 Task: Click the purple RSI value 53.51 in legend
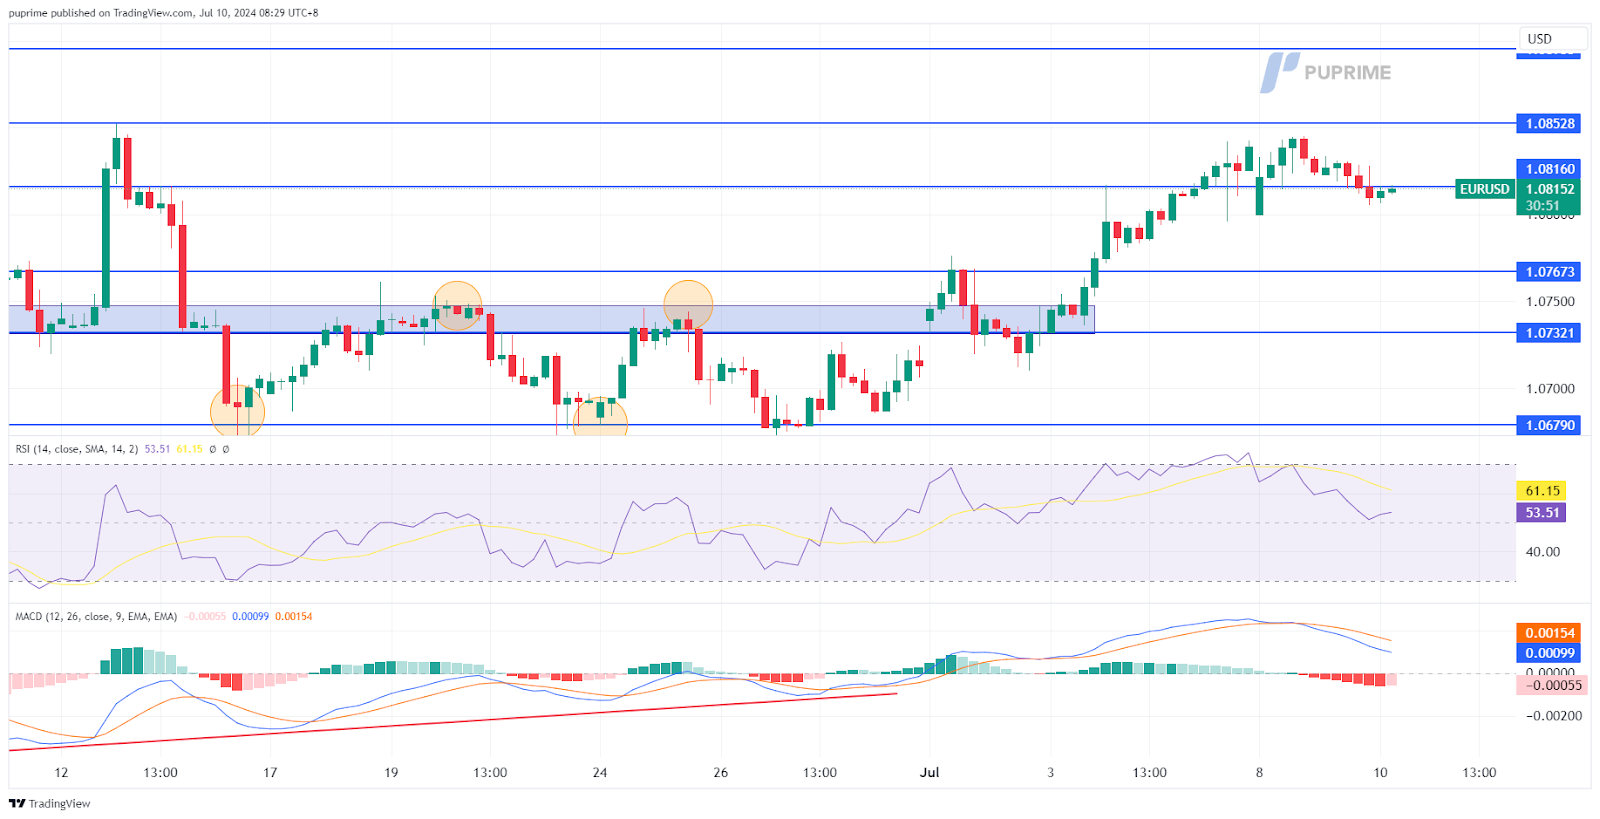158,449
